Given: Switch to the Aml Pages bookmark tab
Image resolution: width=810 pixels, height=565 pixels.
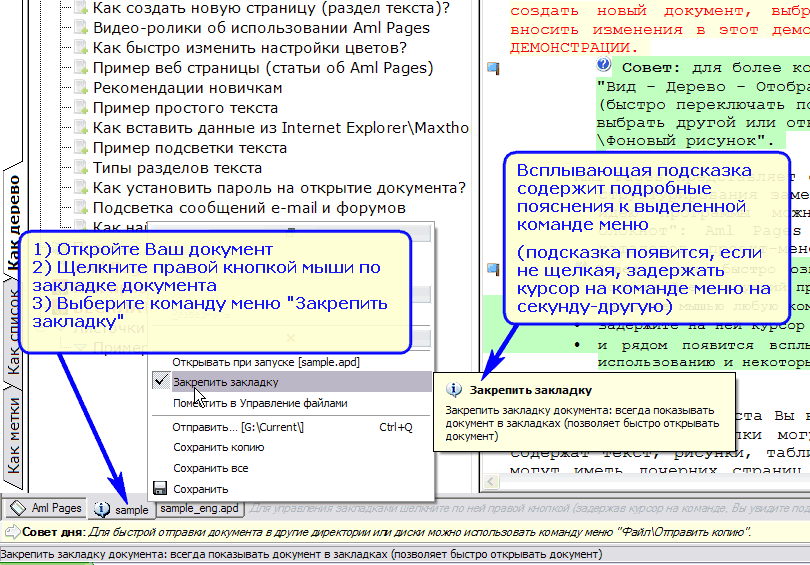Looking at the screenshot, I should [46, 508].
